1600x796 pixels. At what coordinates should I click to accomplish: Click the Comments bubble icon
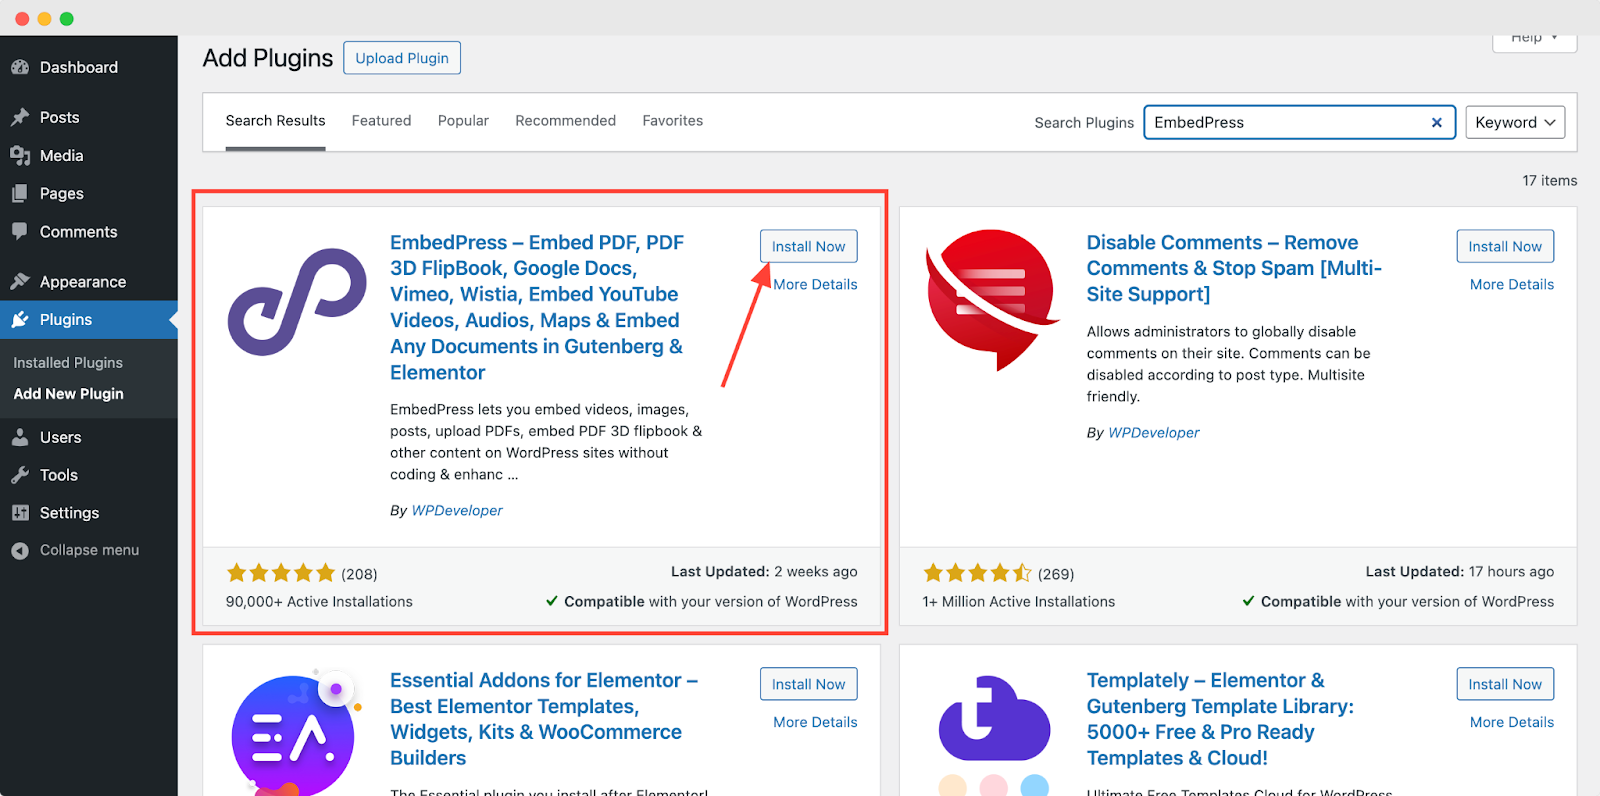[x=20, y=231]
